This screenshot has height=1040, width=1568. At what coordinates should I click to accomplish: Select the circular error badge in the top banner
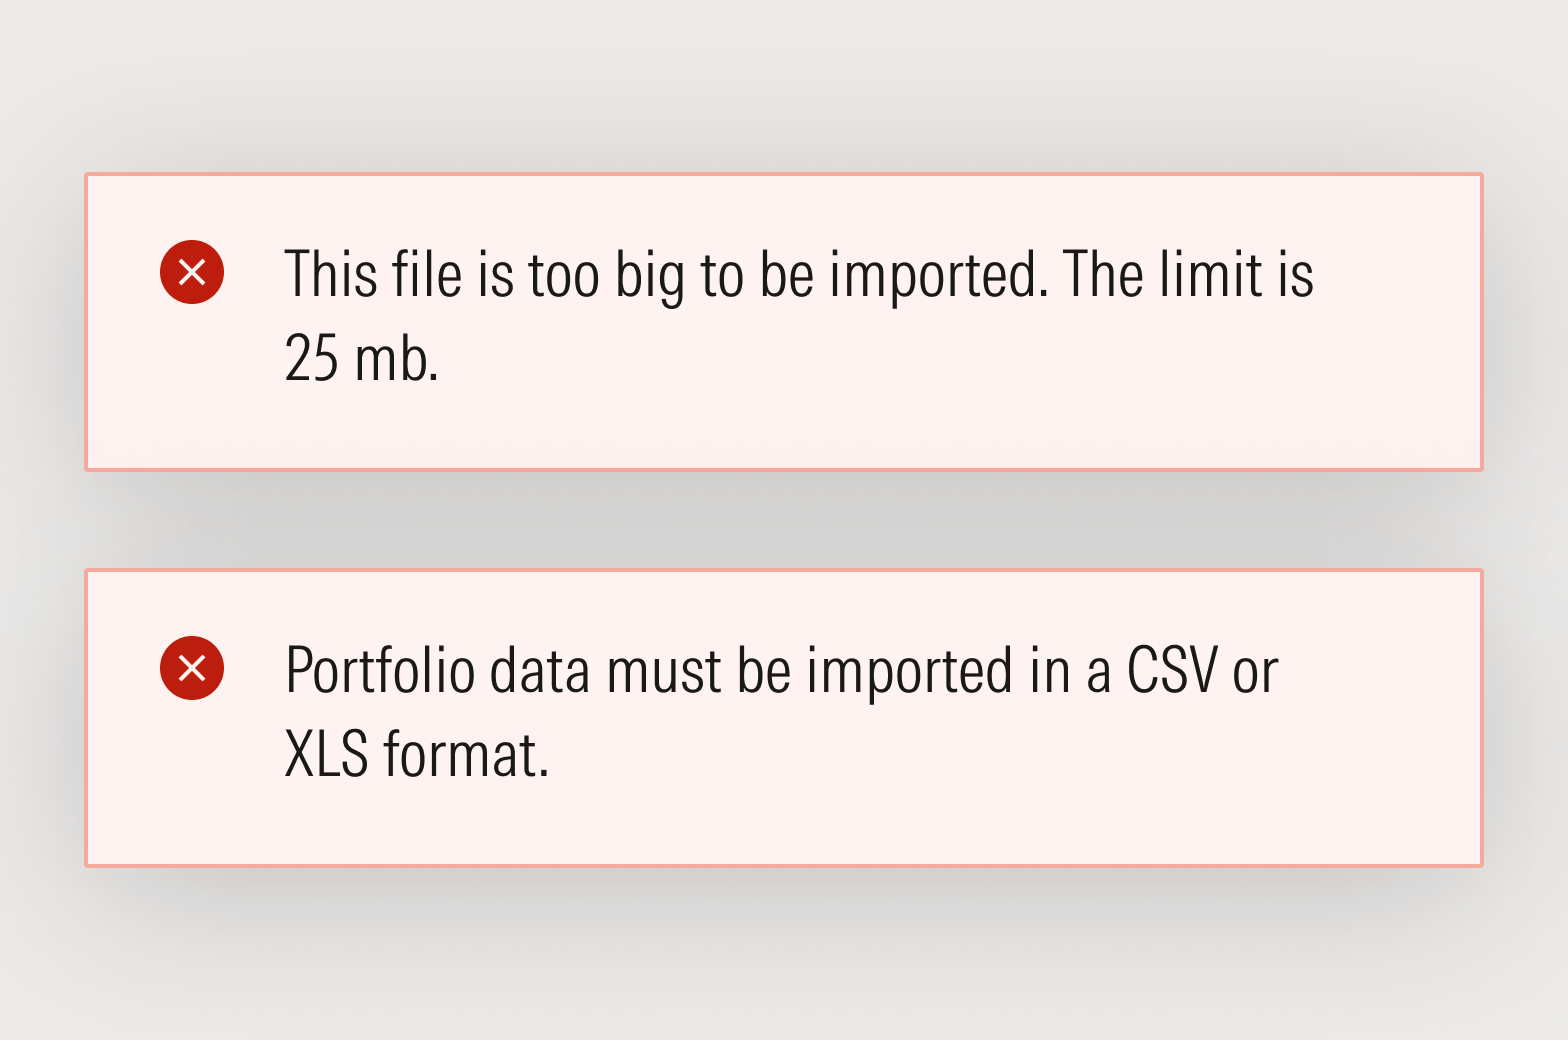[x=192, y=272]
